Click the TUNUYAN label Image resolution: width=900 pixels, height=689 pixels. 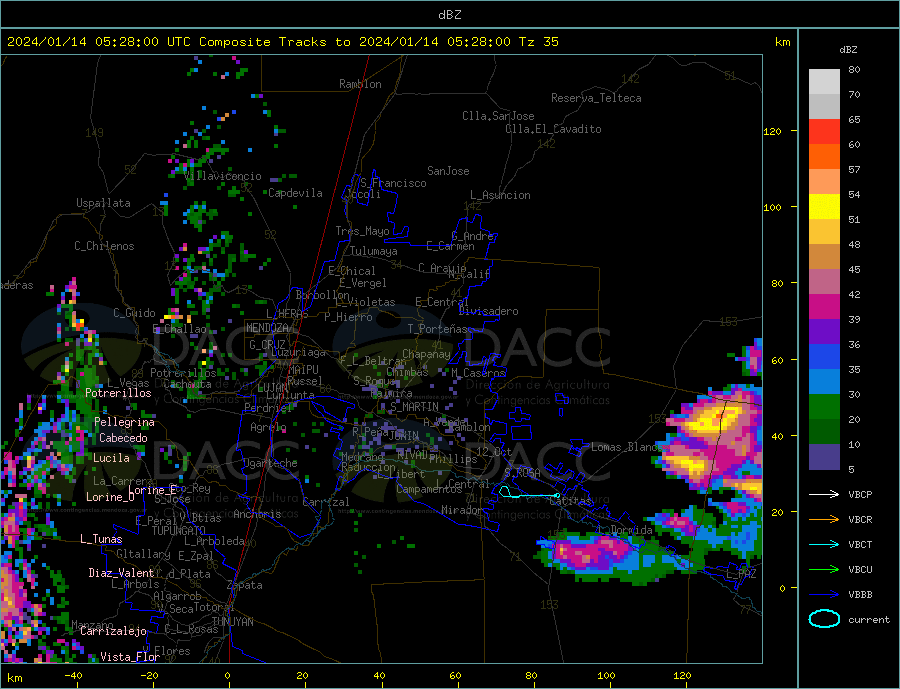pyautogui.click(x=232, y=622)
